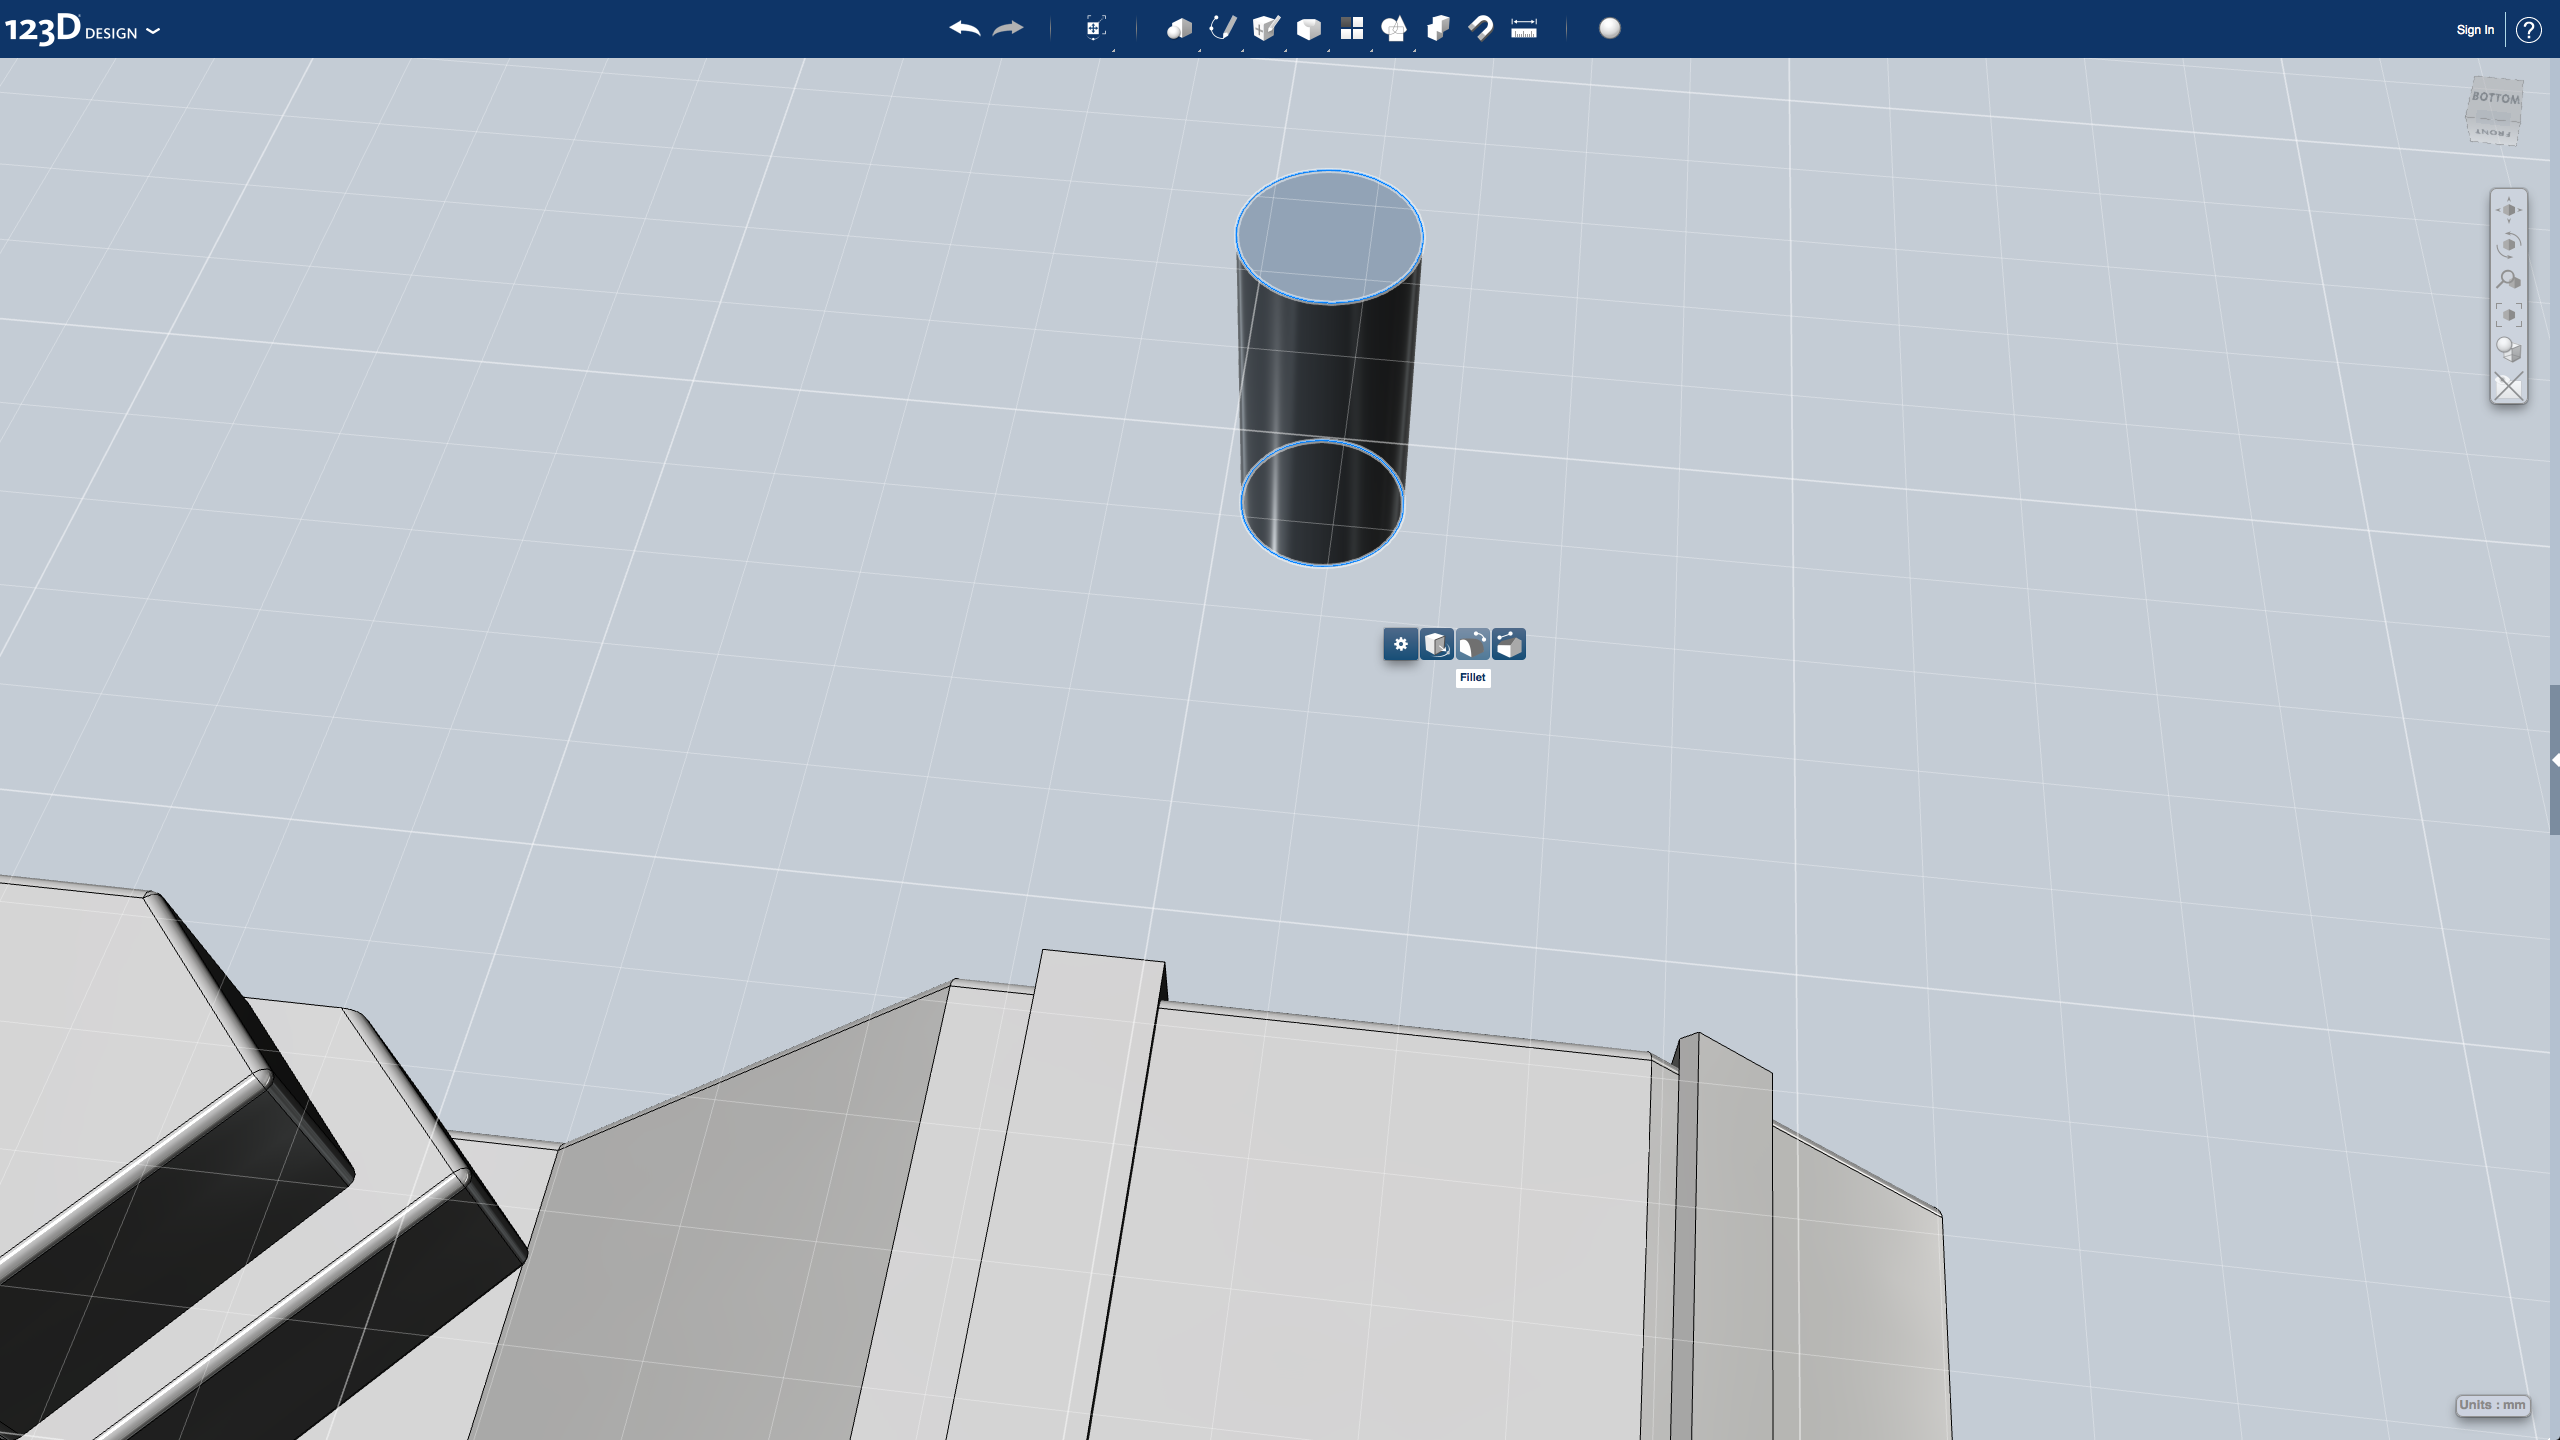Open the Sketch tool

pos(1223,29)
